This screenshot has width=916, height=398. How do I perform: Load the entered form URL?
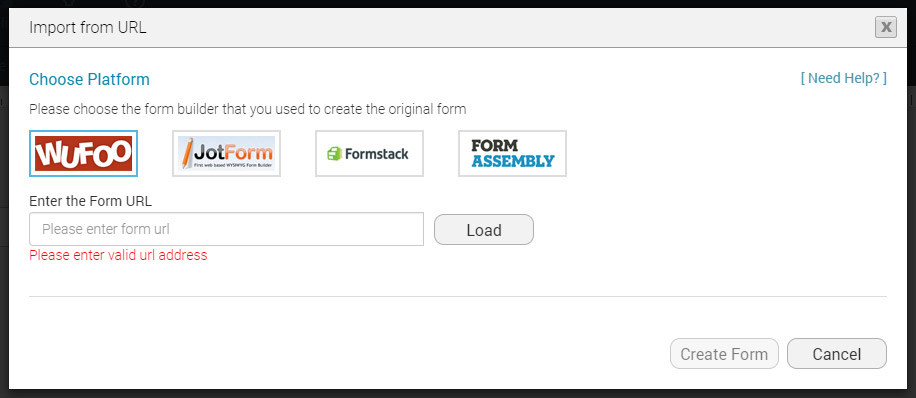pyautogui.click(x=484, y=230)
